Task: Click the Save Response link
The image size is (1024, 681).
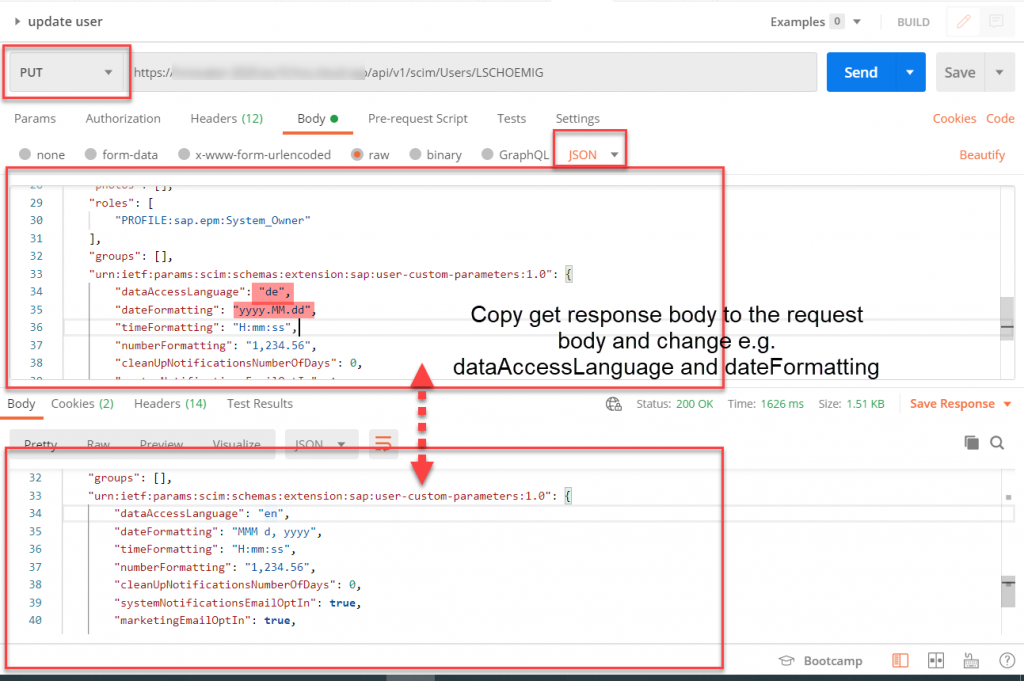Action: click(952, 404)
